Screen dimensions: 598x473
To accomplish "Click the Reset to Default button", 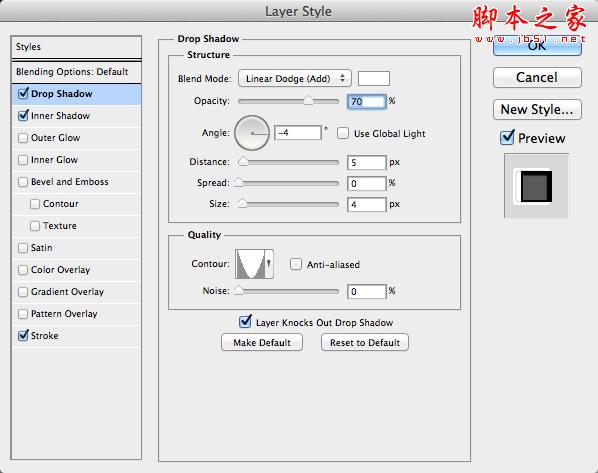I will (365, 342).
